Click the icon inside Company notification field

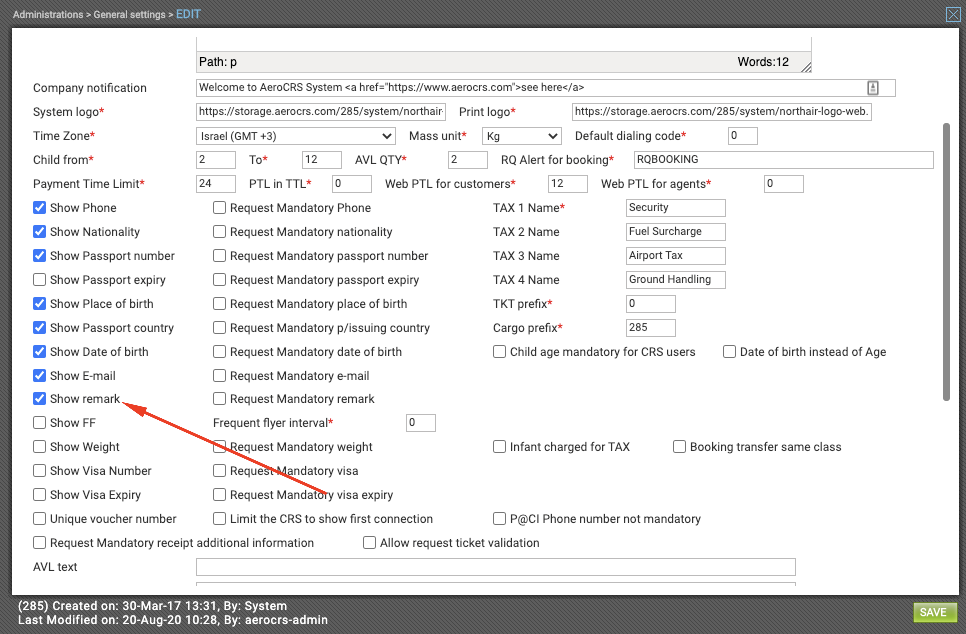tap(872, 88)
